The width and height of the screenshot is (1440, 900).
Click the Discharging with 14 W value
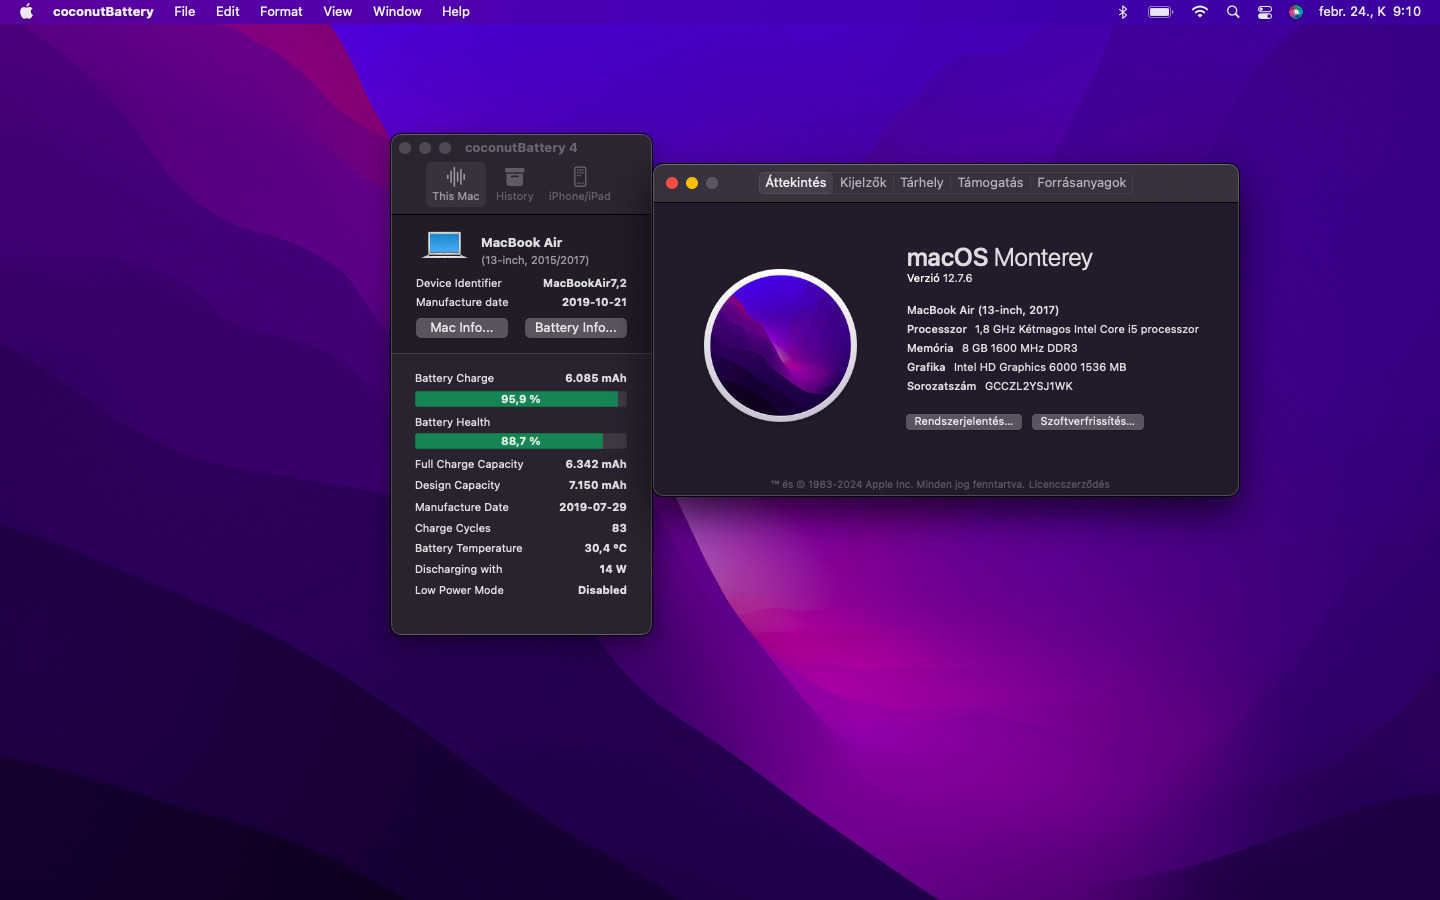pos(613,569)
